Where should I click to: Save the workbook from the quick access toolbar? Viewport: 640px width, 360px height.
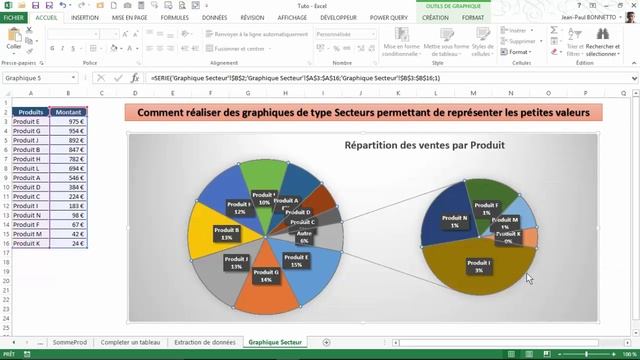click(36, 6)
